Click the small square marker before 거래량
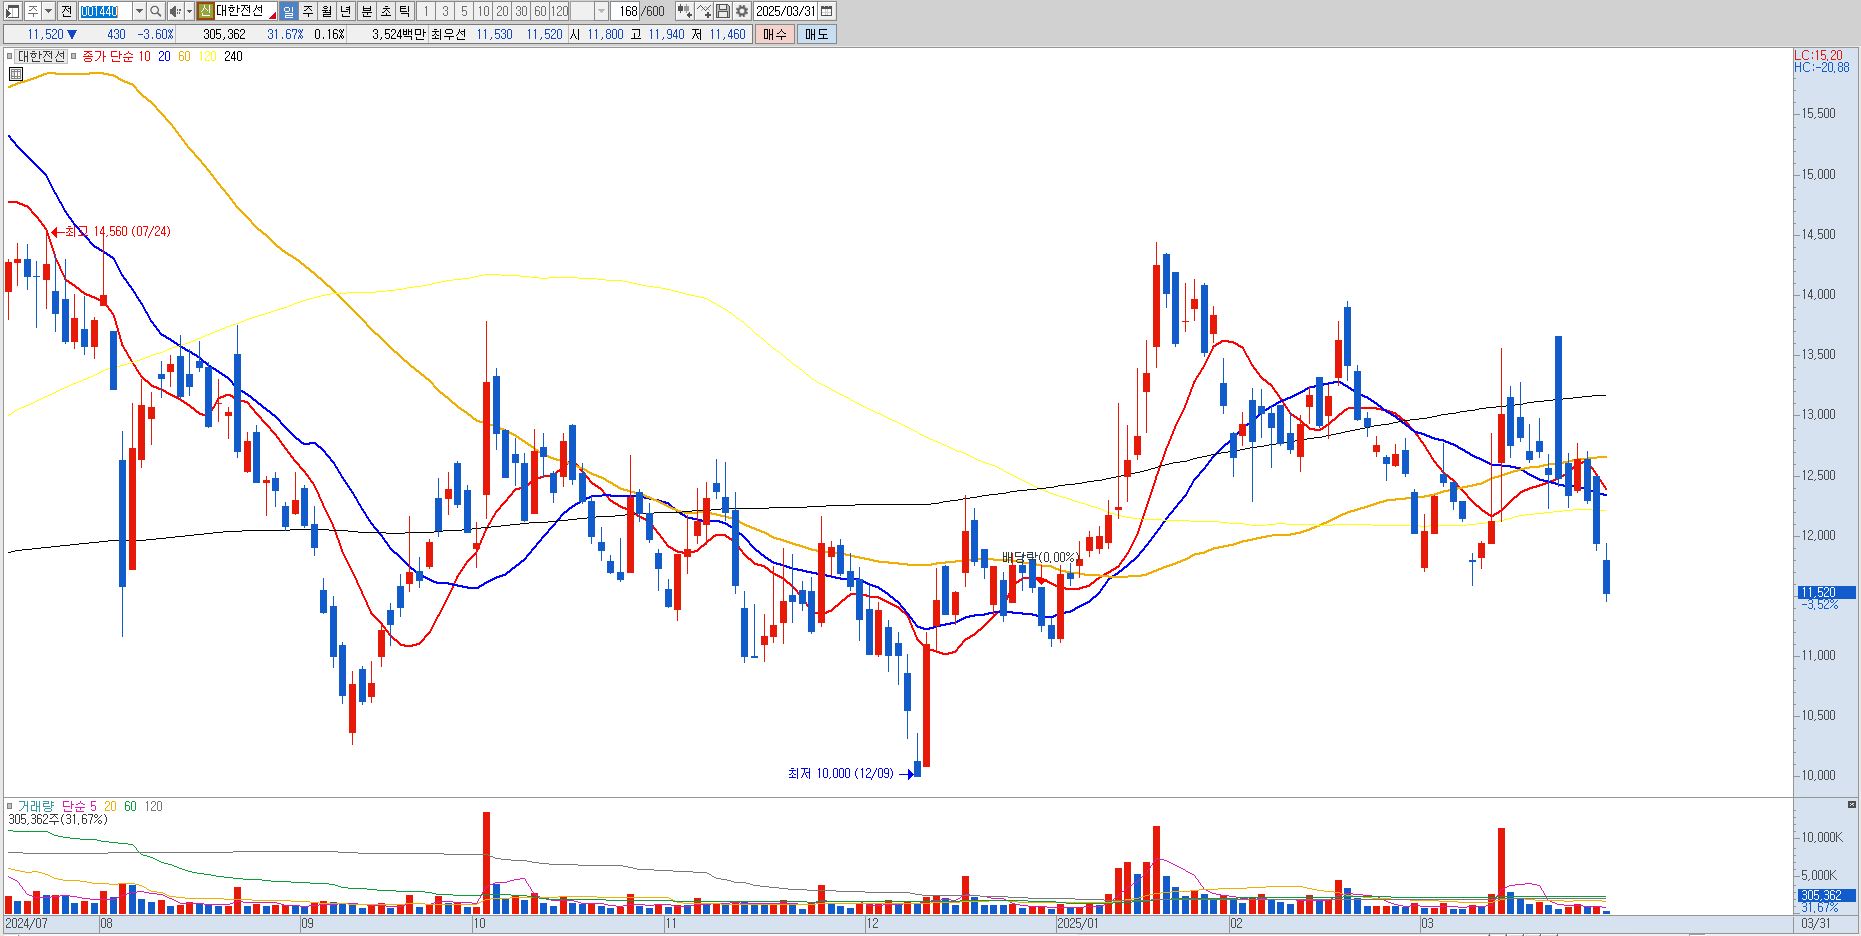This screenshot has width=1861, height=936. coord(10,806)
